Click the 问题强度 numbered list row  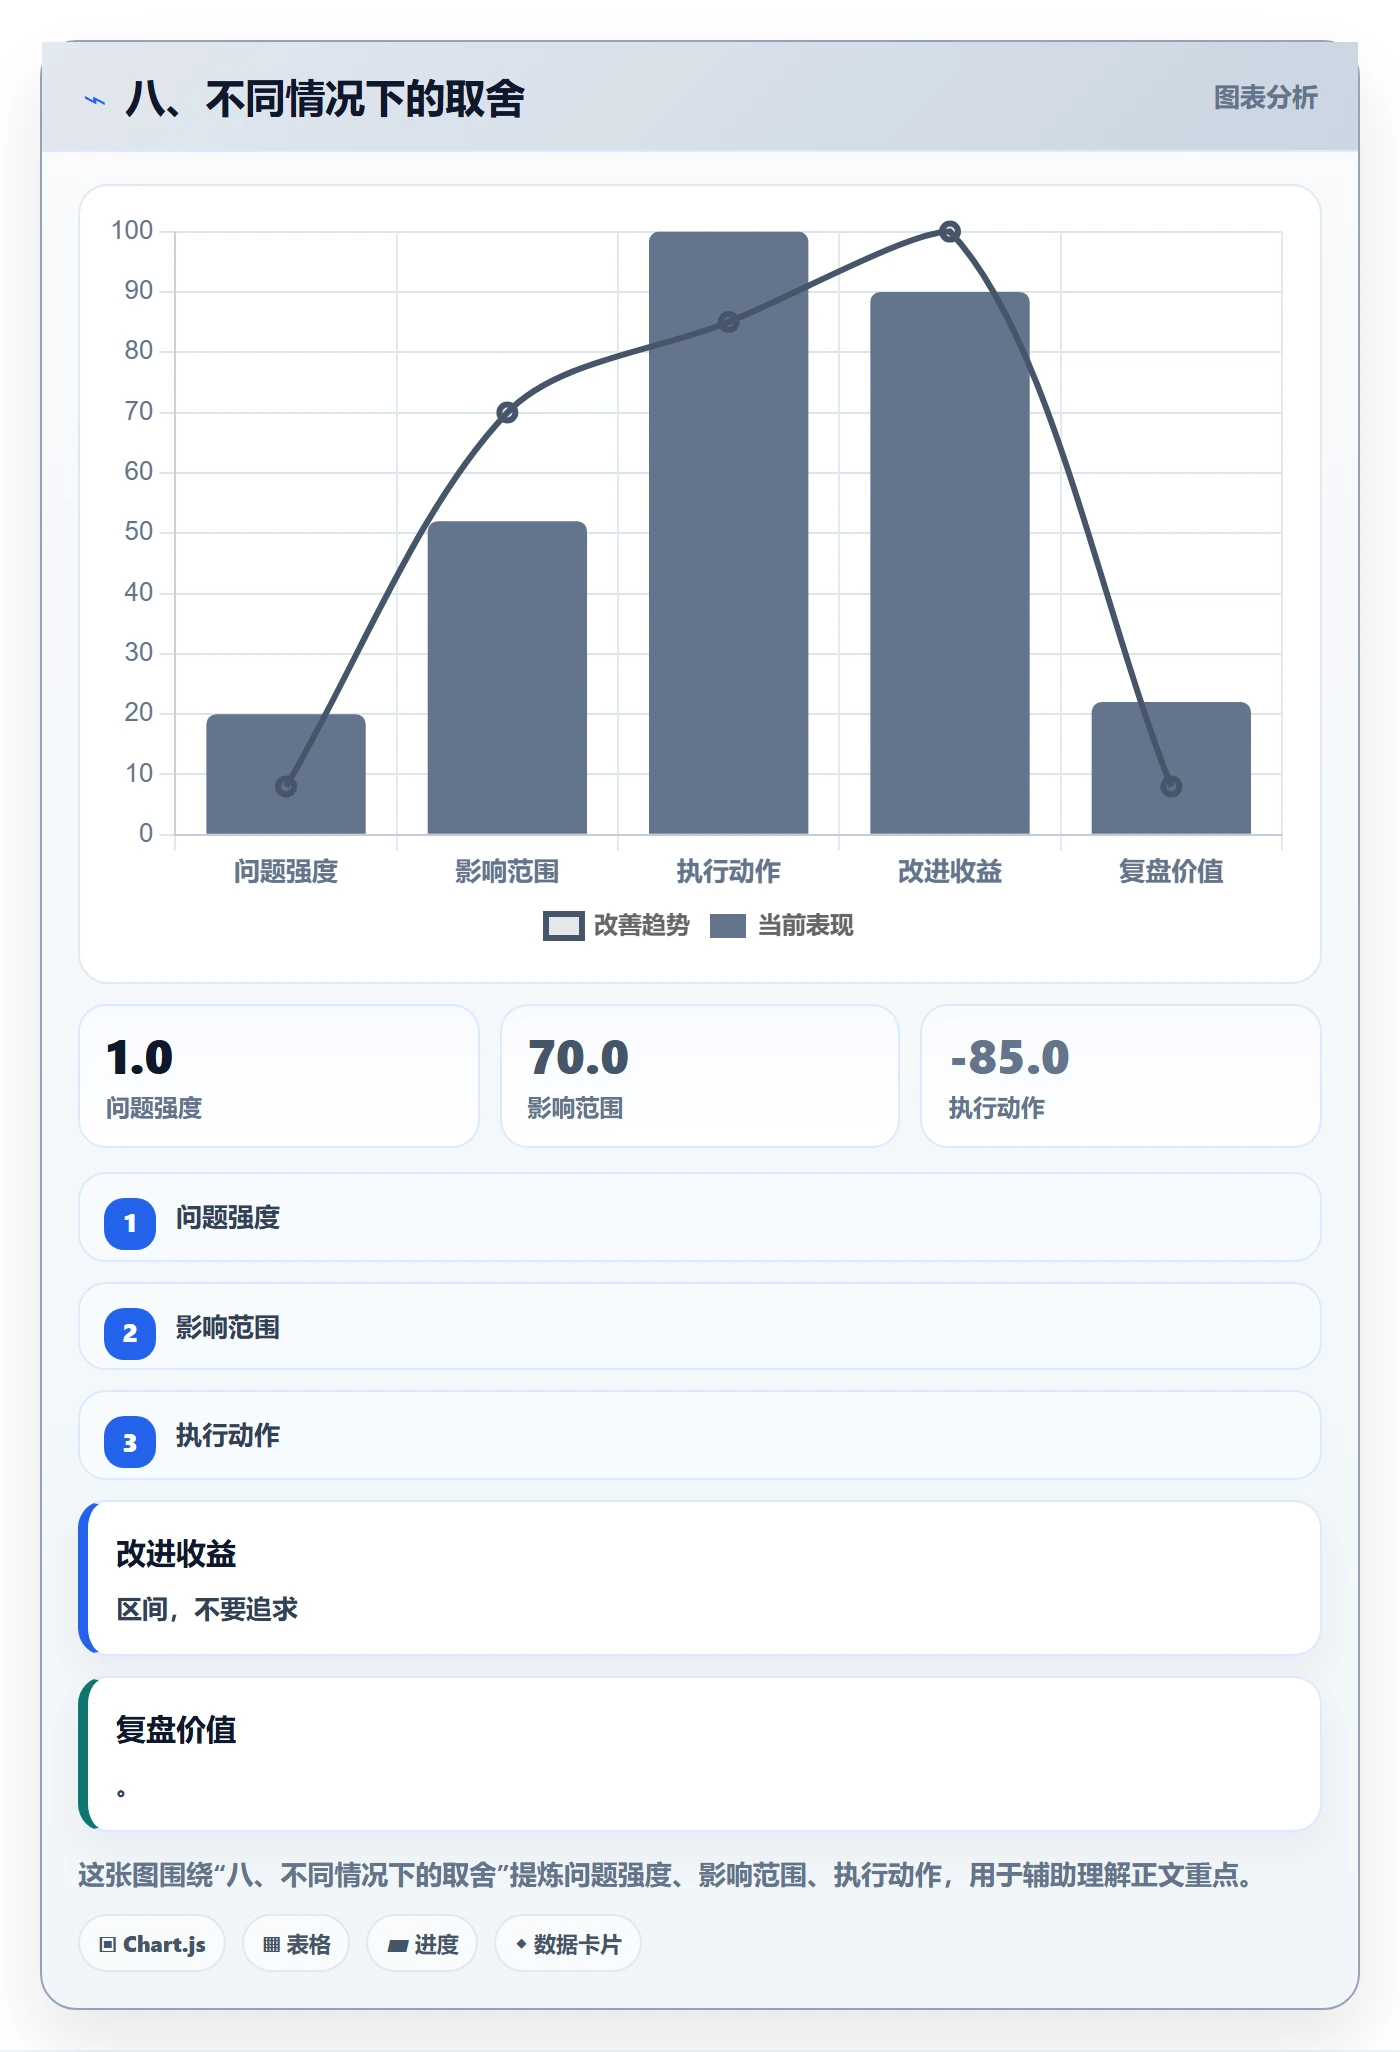(700, 1217)
